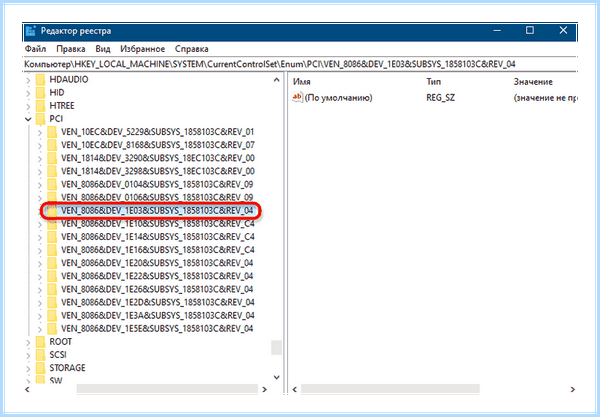The height and width of the screenshot is (417, 600).
Task: Click tree vertical scrollbar thumb
Action: click(x=276, y=348)
